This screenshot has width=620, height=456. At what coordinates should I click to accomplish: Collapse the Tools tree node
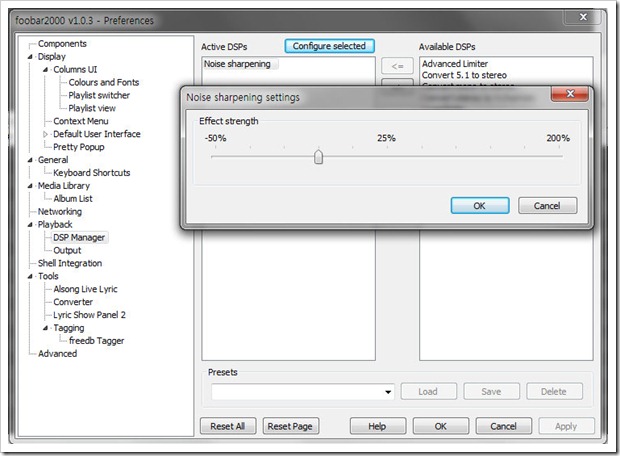[x=30, y=276]
